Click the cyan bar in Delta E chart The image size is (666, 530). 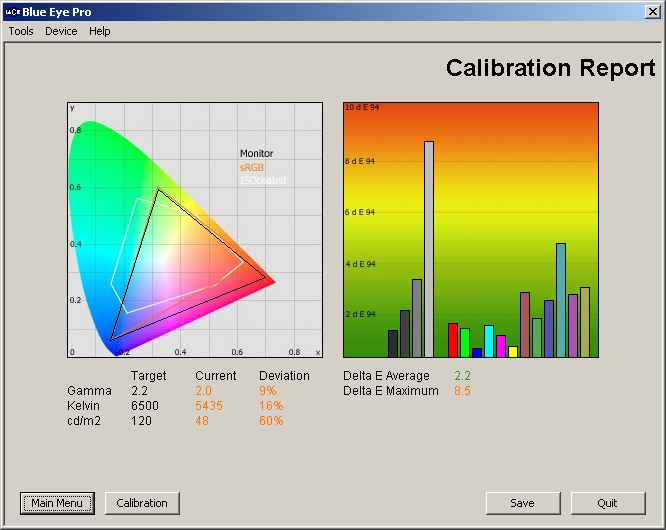(489, 341)
